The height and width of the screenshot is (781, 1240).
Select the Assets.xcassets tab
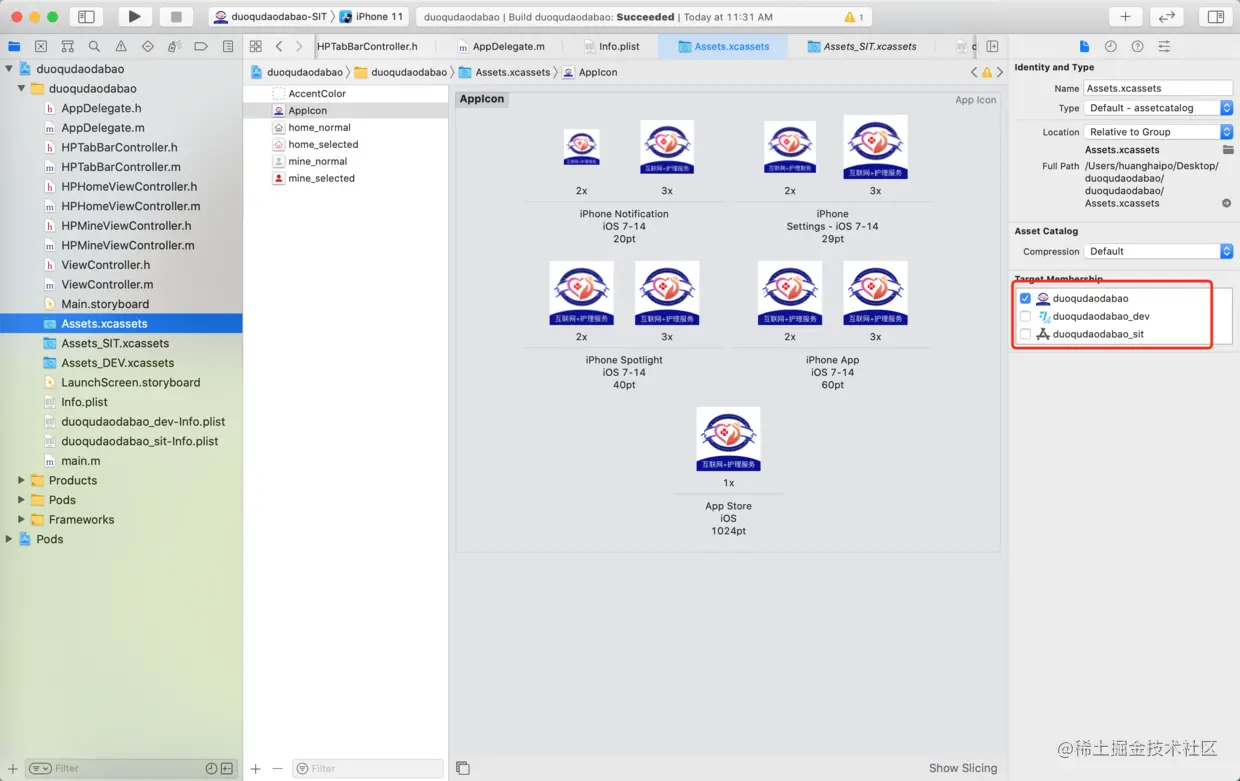pos(723,46)
